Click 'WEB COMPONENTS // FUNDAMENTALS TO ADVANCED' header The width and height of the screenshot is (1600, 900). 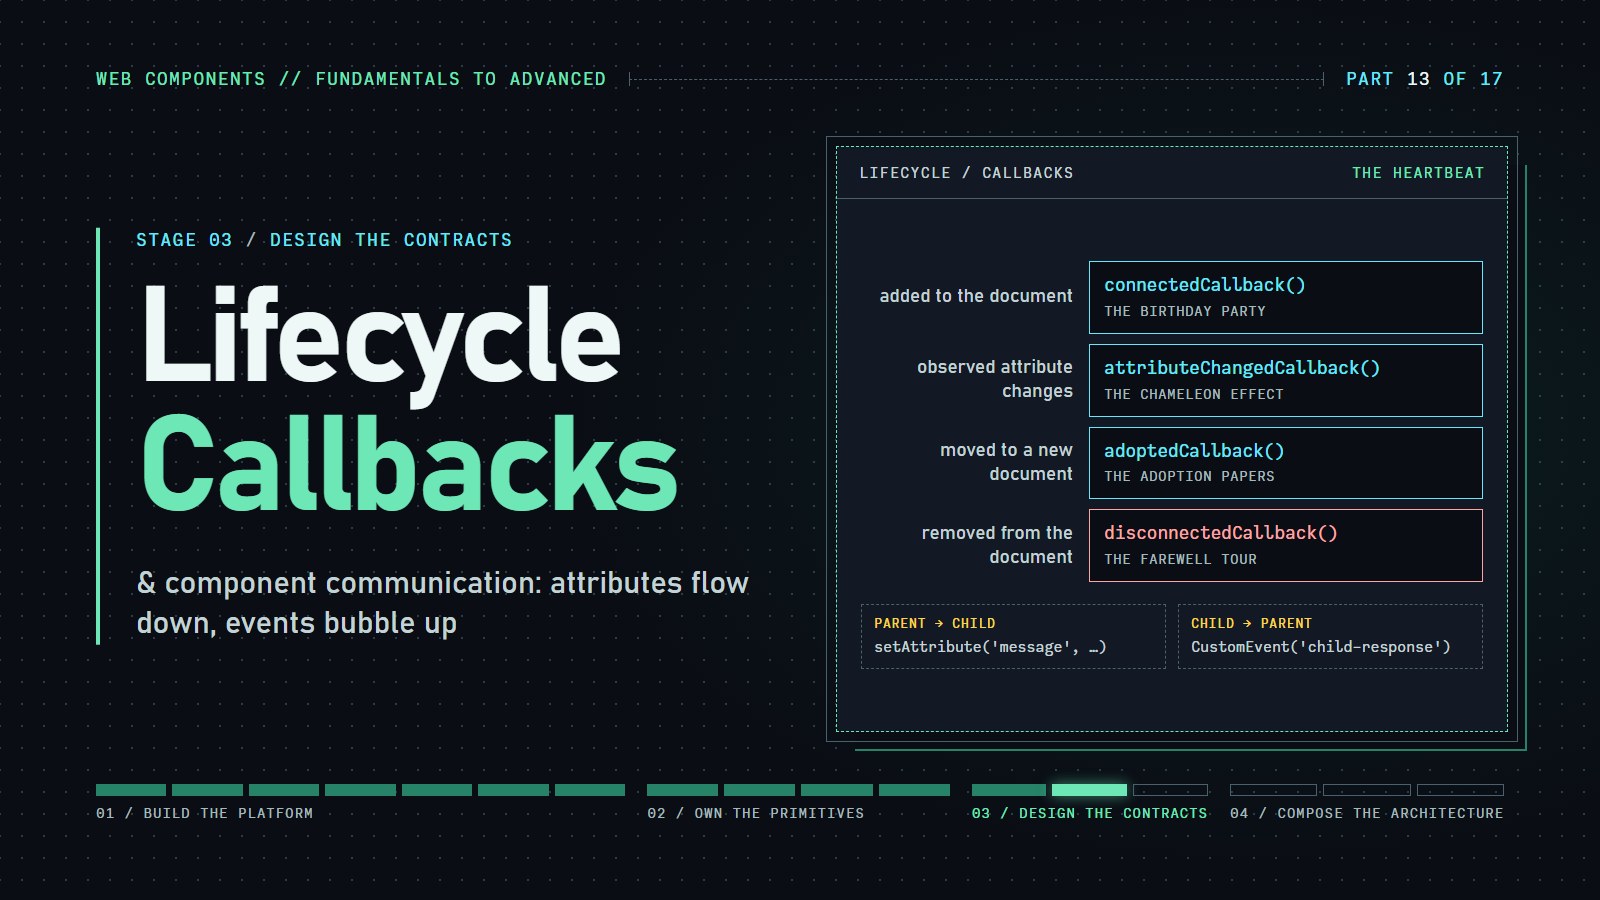click(351, 79)
